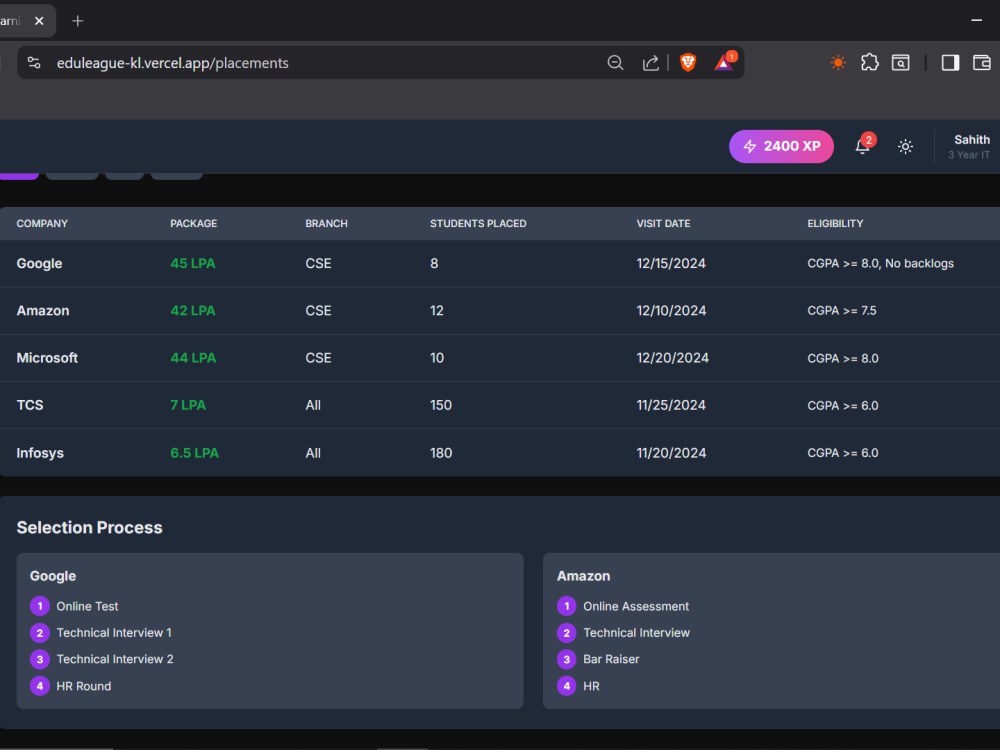Screen dimensions: 1000x750
Task: Click the 12/15/2024 visit date
Action: [671, 263]
